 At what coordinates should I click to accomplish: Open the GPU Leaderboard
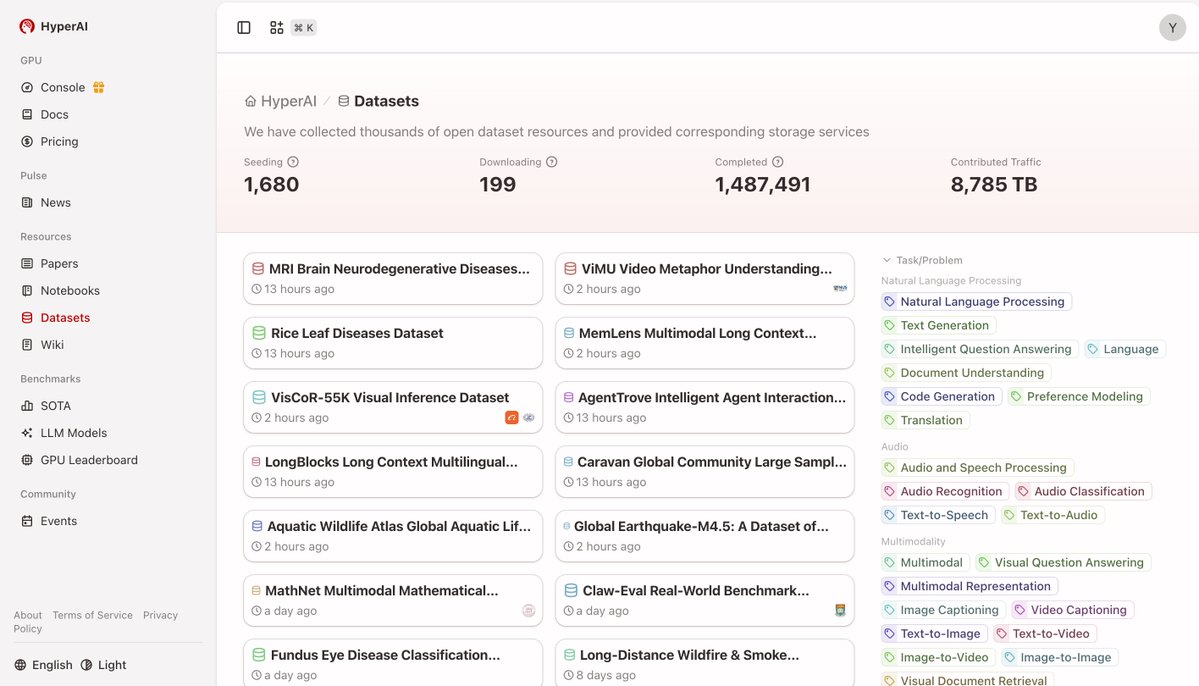point(80,460)
